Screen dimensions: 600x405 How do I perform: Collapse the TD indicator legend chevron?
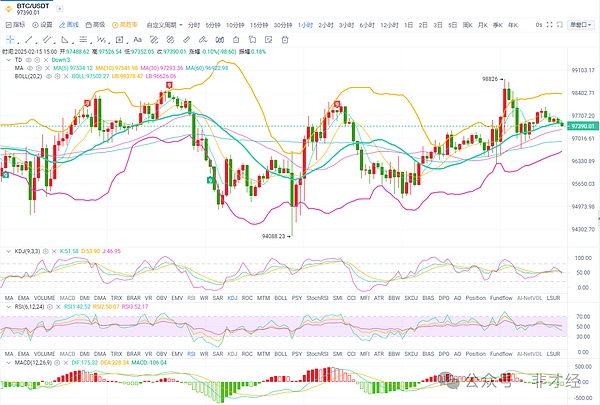click(8, 60)
